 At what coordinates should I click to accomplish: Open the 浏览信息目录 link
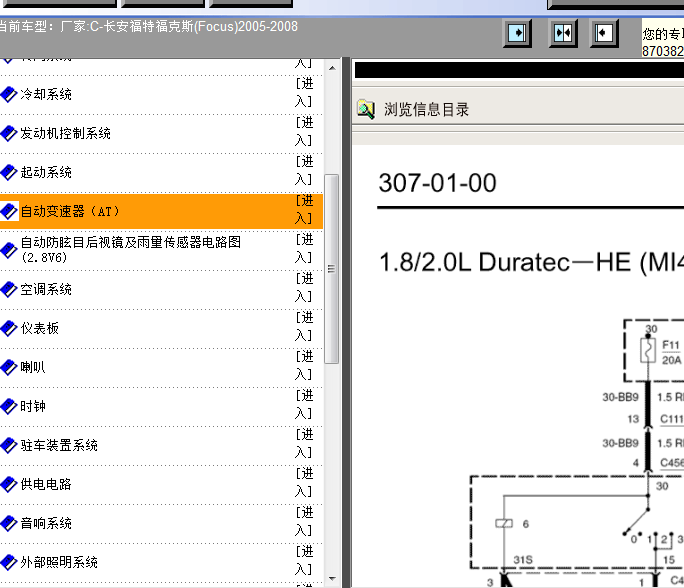[426, 109]
